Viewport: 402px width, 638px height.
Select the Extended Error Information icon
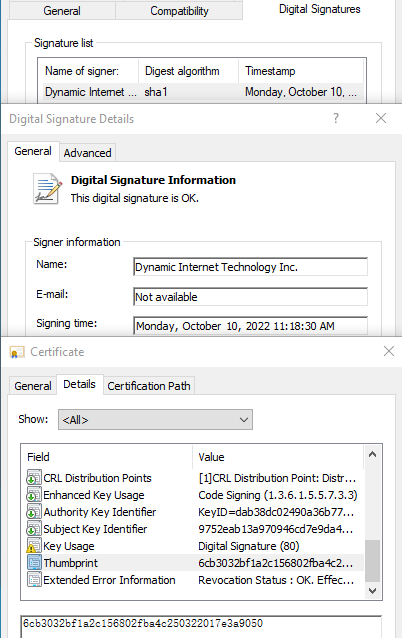point(34,580)
